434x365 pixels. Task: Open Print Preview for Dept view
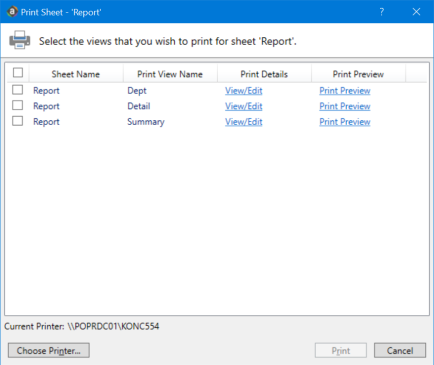[345, 91]
